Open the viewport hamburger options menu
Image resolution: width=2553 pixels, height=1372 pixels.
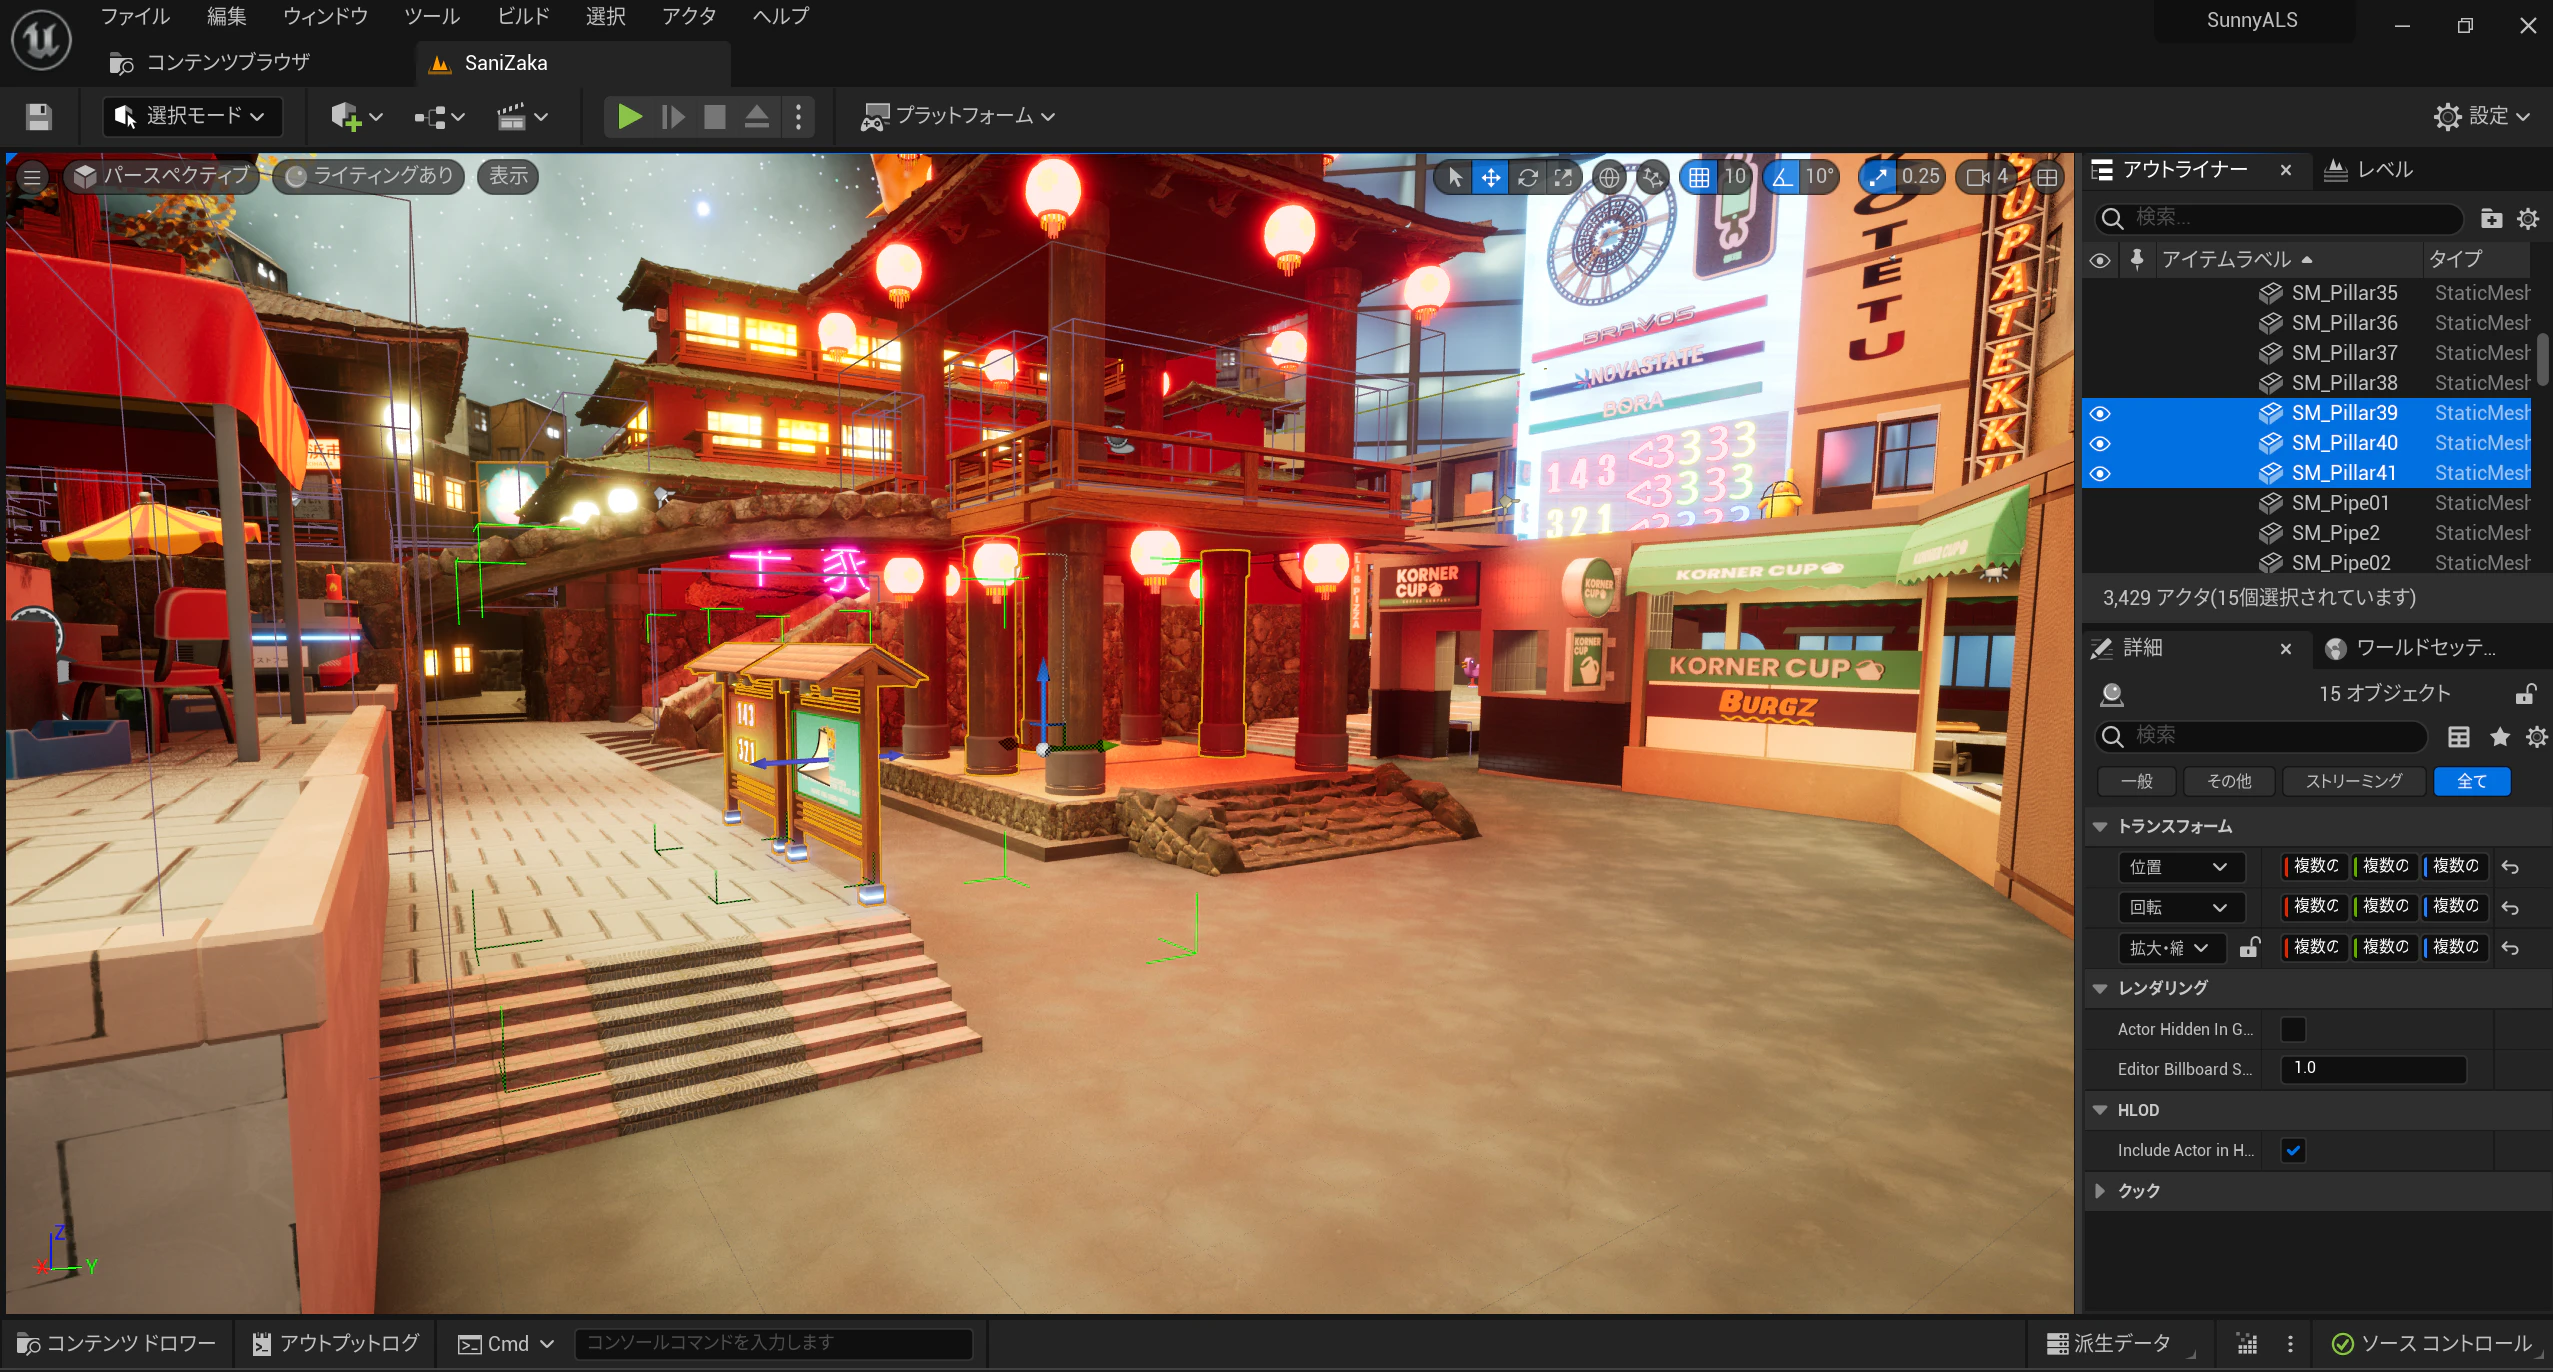point(32,177)
